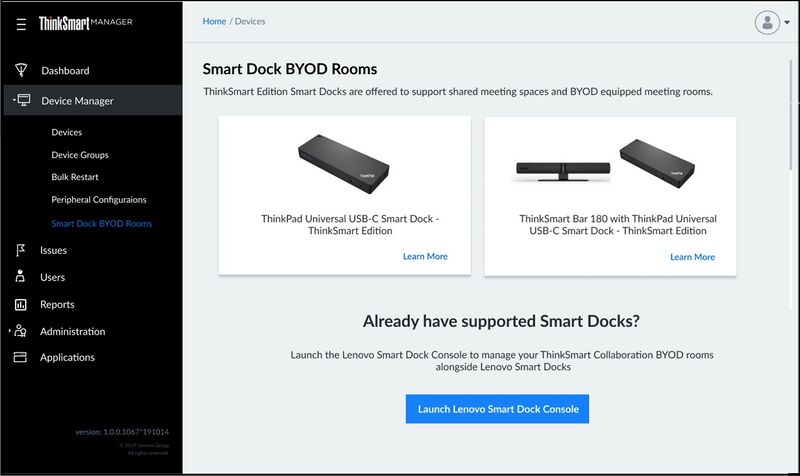Image resolution: width=800 pixels, height=476 pixels.
Task: Select Device Groups in sidebar
Action: (x=80, y=155)
